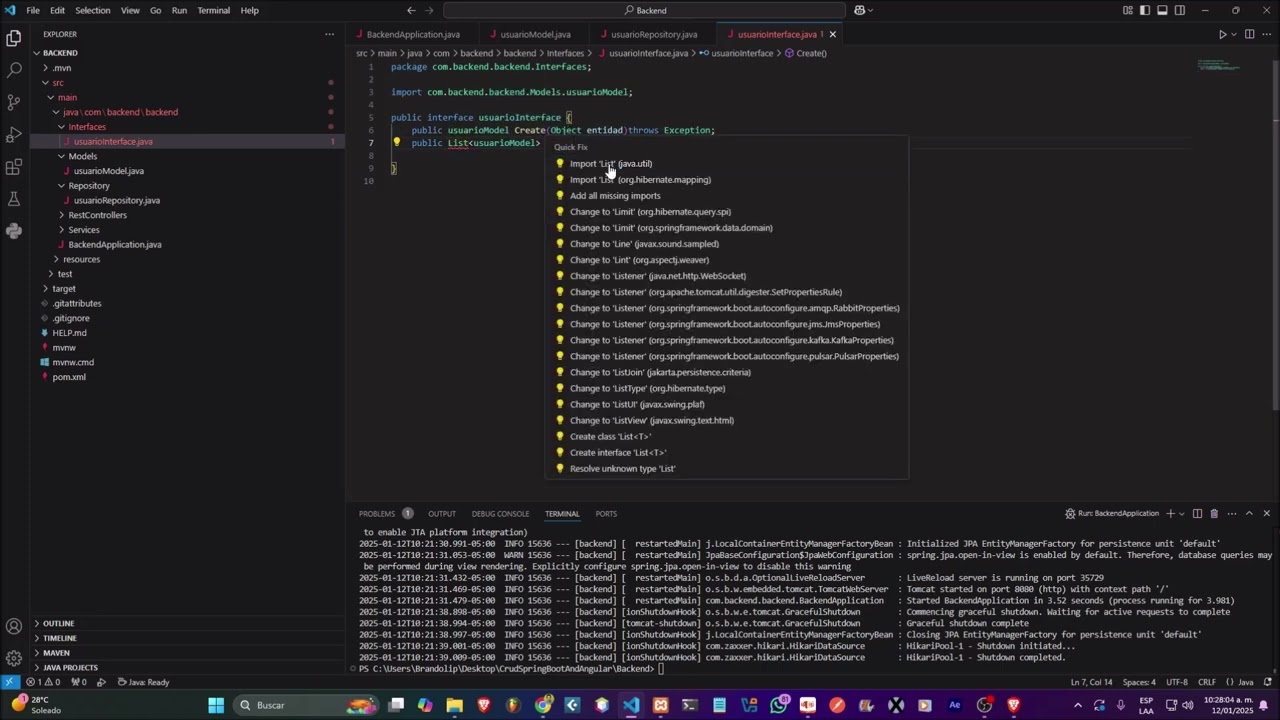
Task: Click Spaces: 4 indentation setting
Action: [1139, 682]
